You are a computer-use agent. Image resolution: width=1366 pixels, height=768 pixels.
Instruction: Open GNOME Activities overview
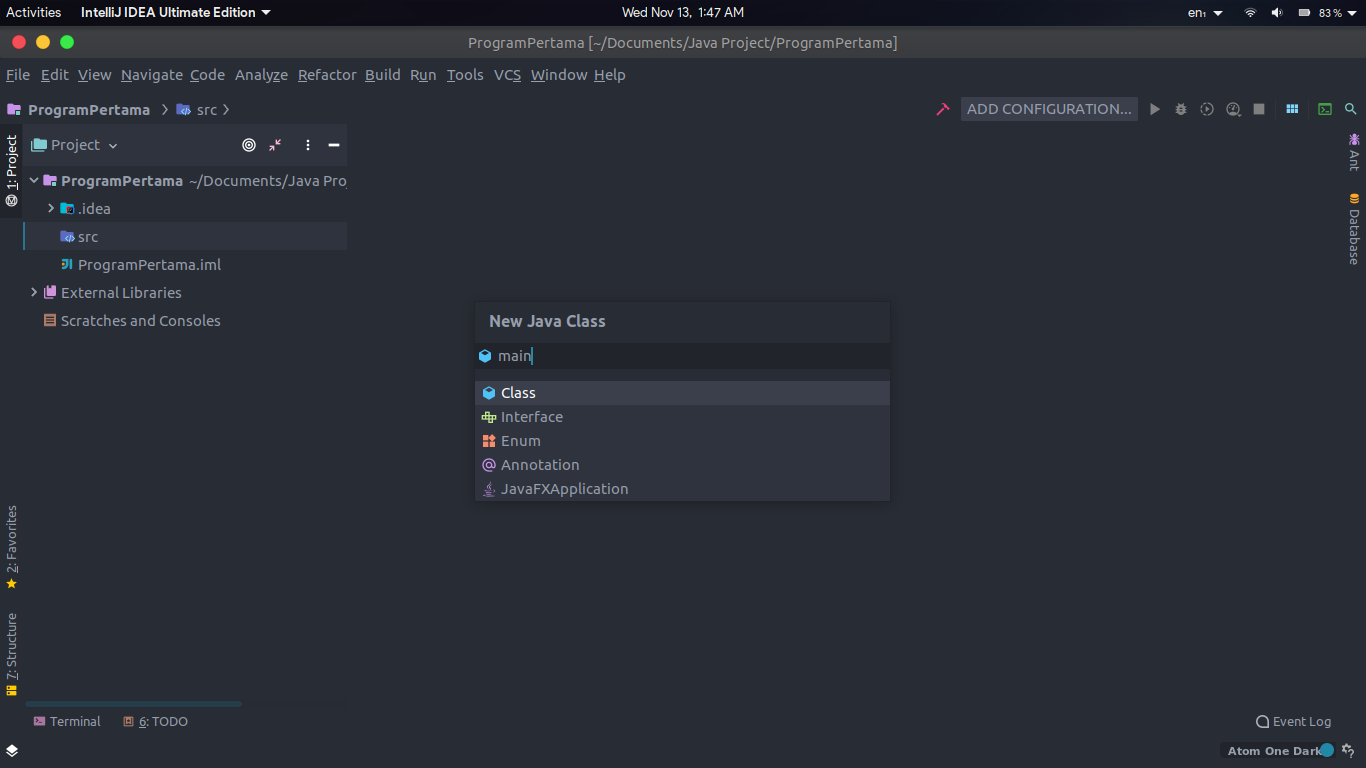pos(34,13)
